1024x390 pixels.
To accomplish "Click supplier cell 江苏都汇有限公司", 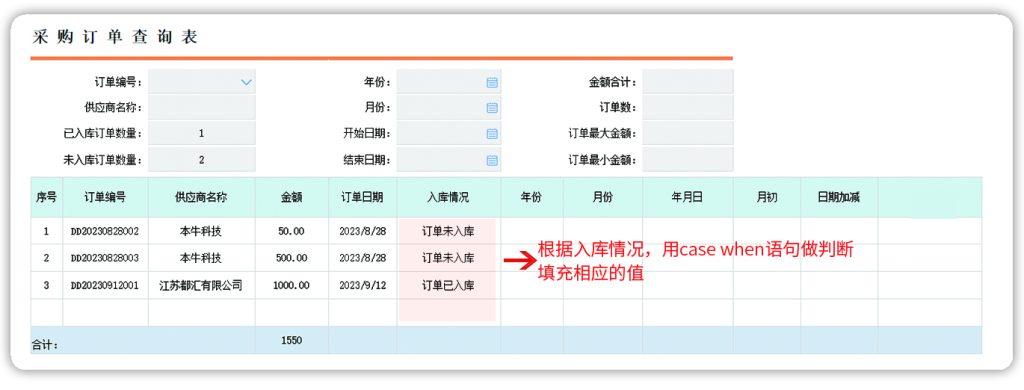I will [x=201, y=285].
